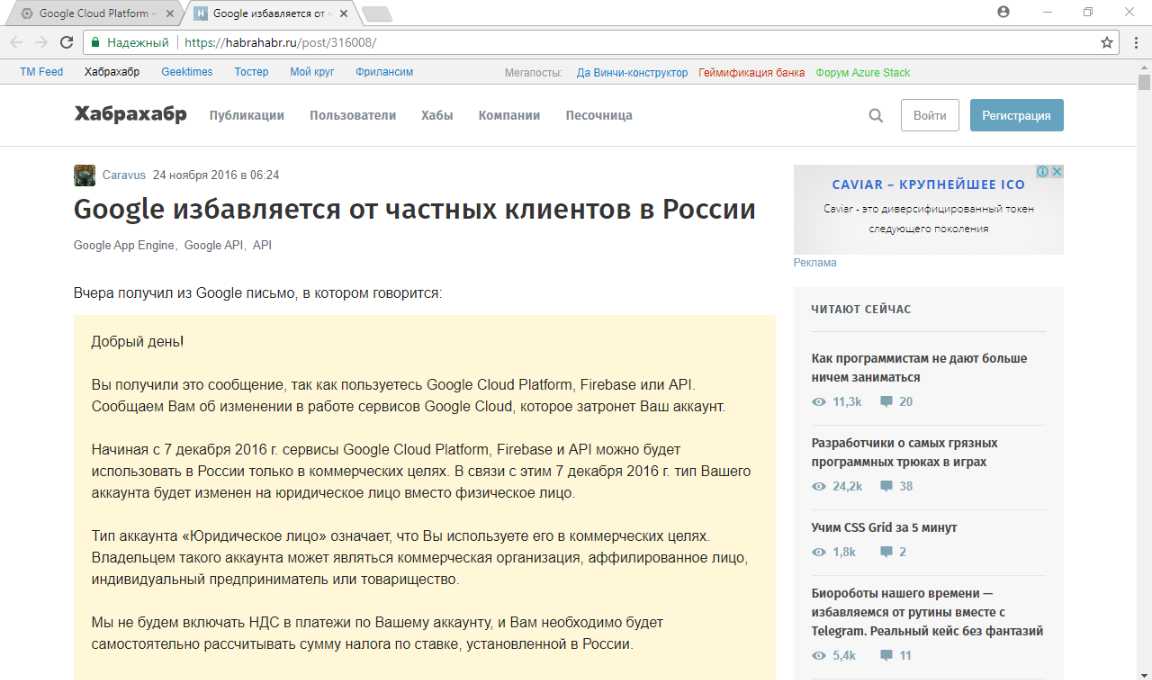Click Caravus author avatar image
The width and height of the screenshot is (1152, 680).
click(84, 176)
